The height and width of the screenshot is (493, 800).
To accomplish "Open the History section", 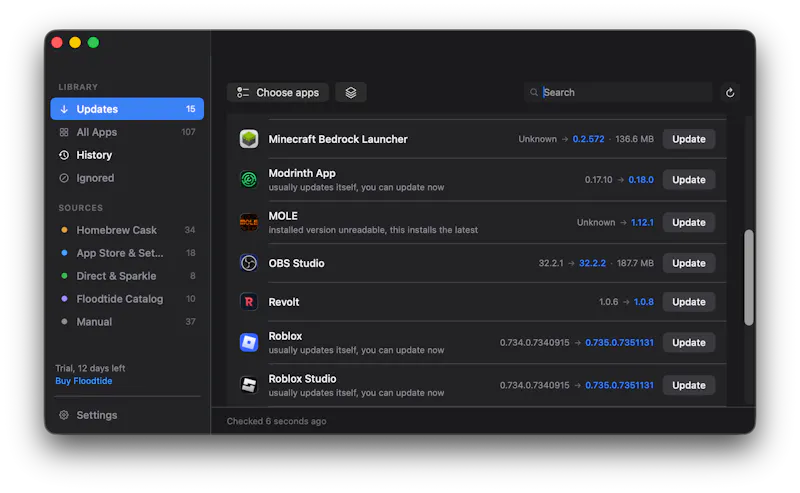I will coord(127,155).
